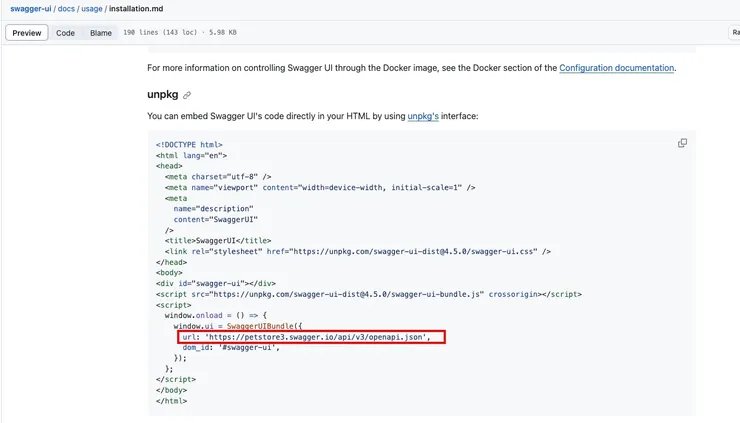Image resolution: width=740 pixels, height=423 pixels.
Task: Copy the unpkg HTML code snippet
Action: pyautogui.click(x=682, y=143)
